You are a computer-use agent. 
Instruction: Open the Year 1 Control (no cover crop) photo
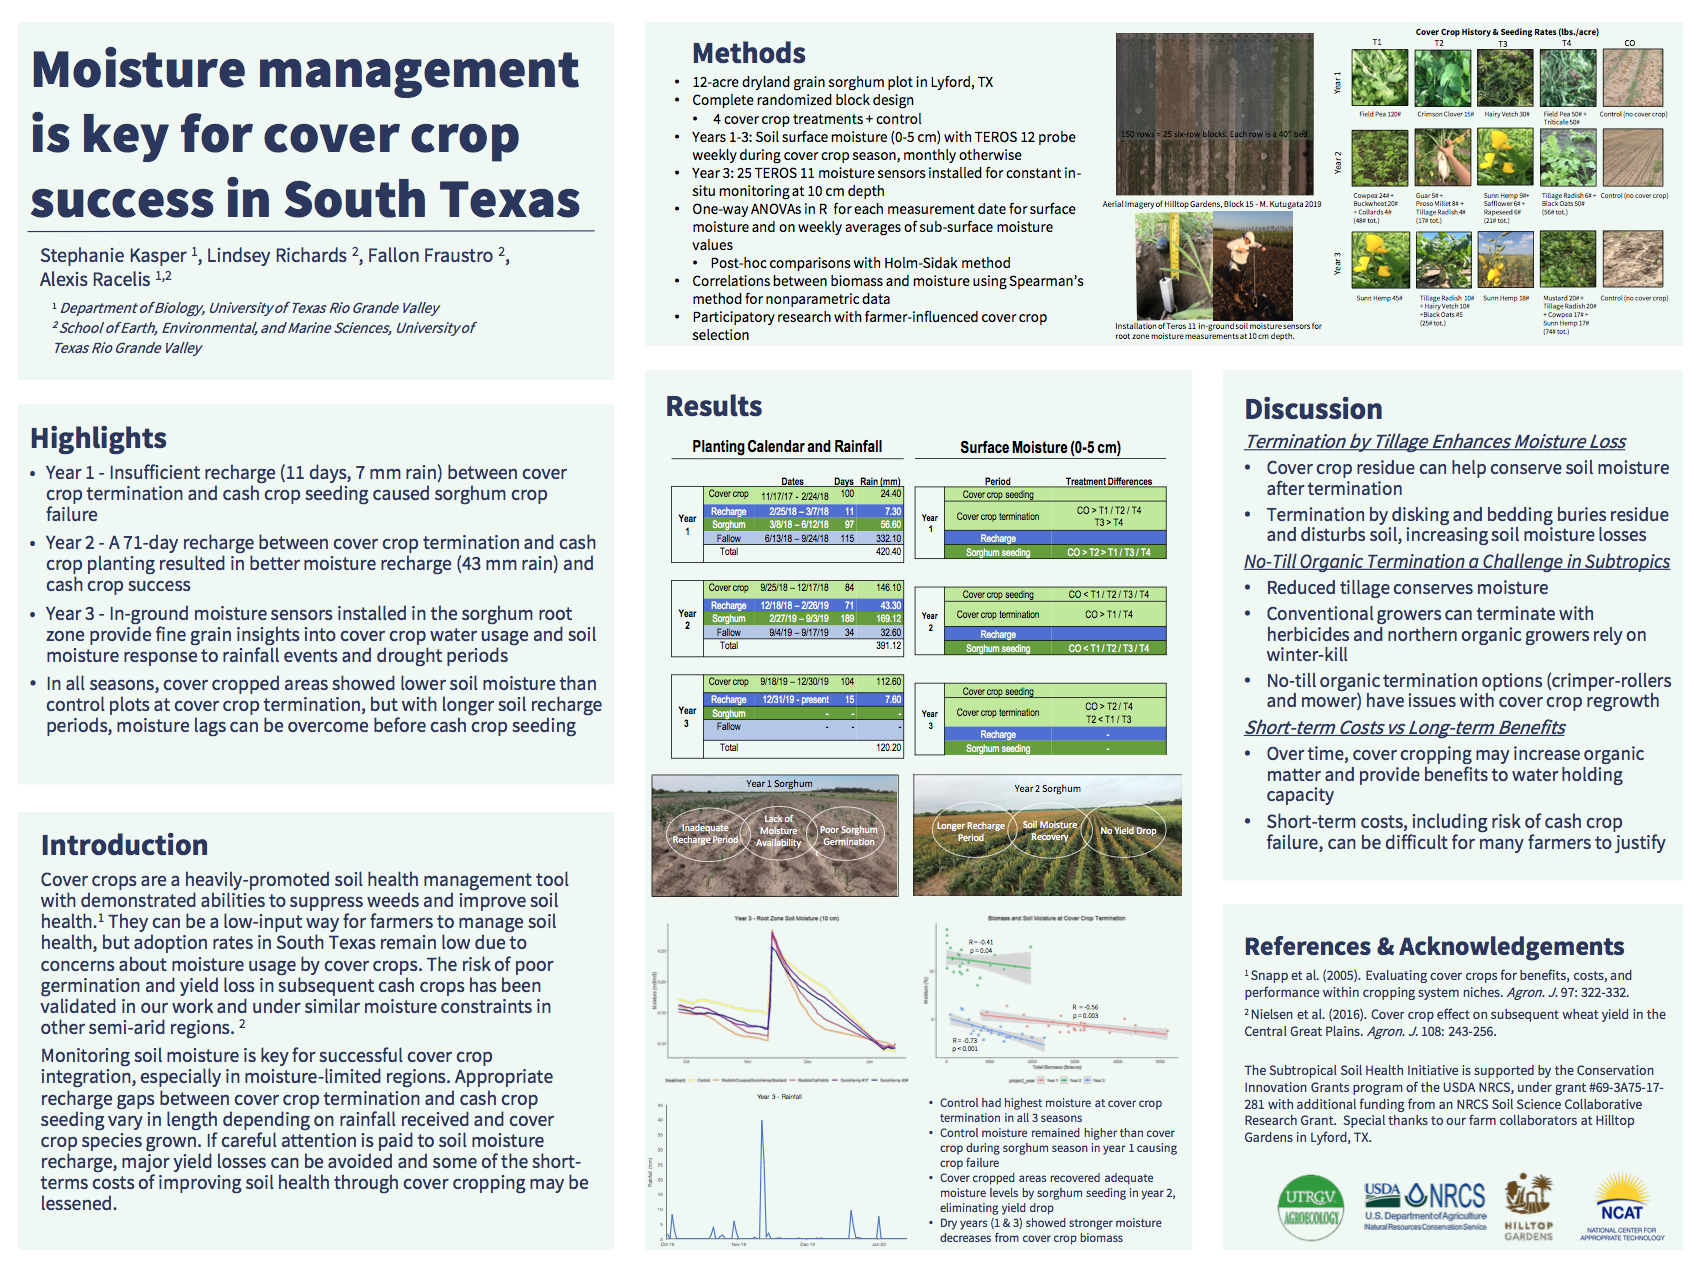point(1633,78)
